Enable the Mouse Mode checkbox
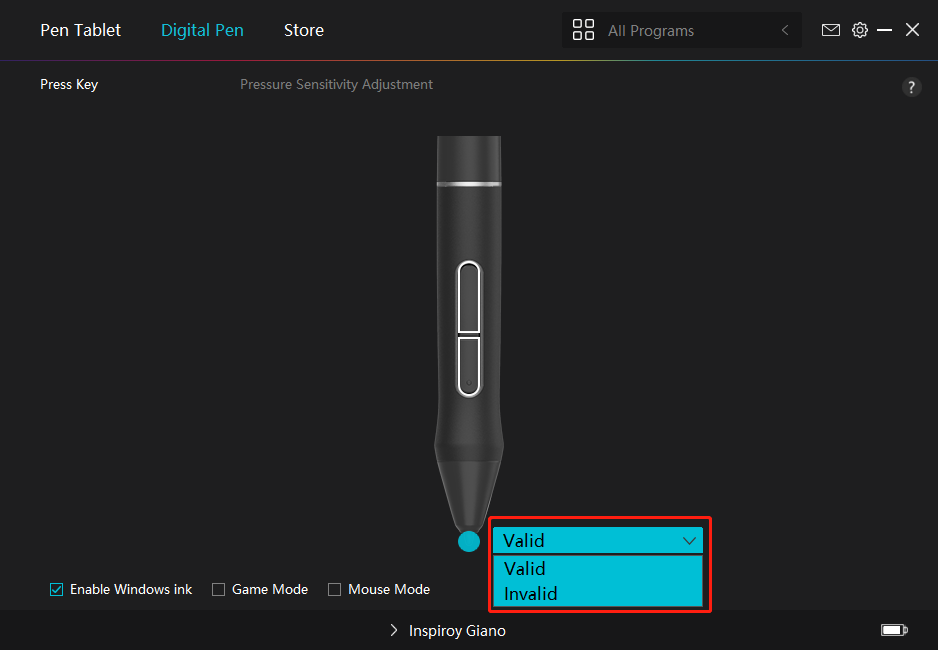This screenshot has height=650, width=938. (x=335, y=590)
